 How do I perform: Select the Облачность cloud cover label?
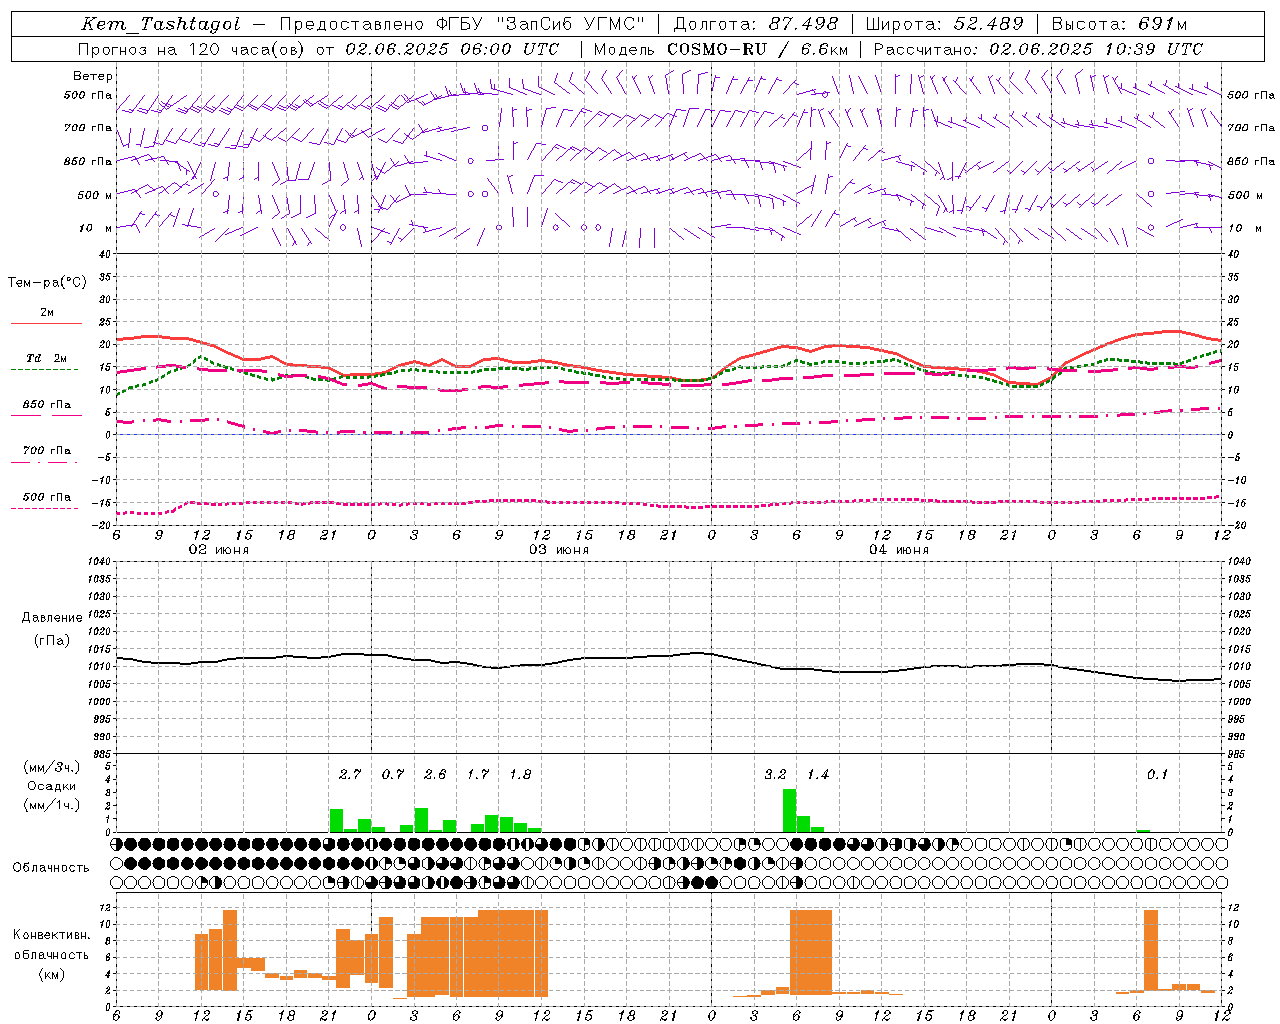(x=51, y=867)
